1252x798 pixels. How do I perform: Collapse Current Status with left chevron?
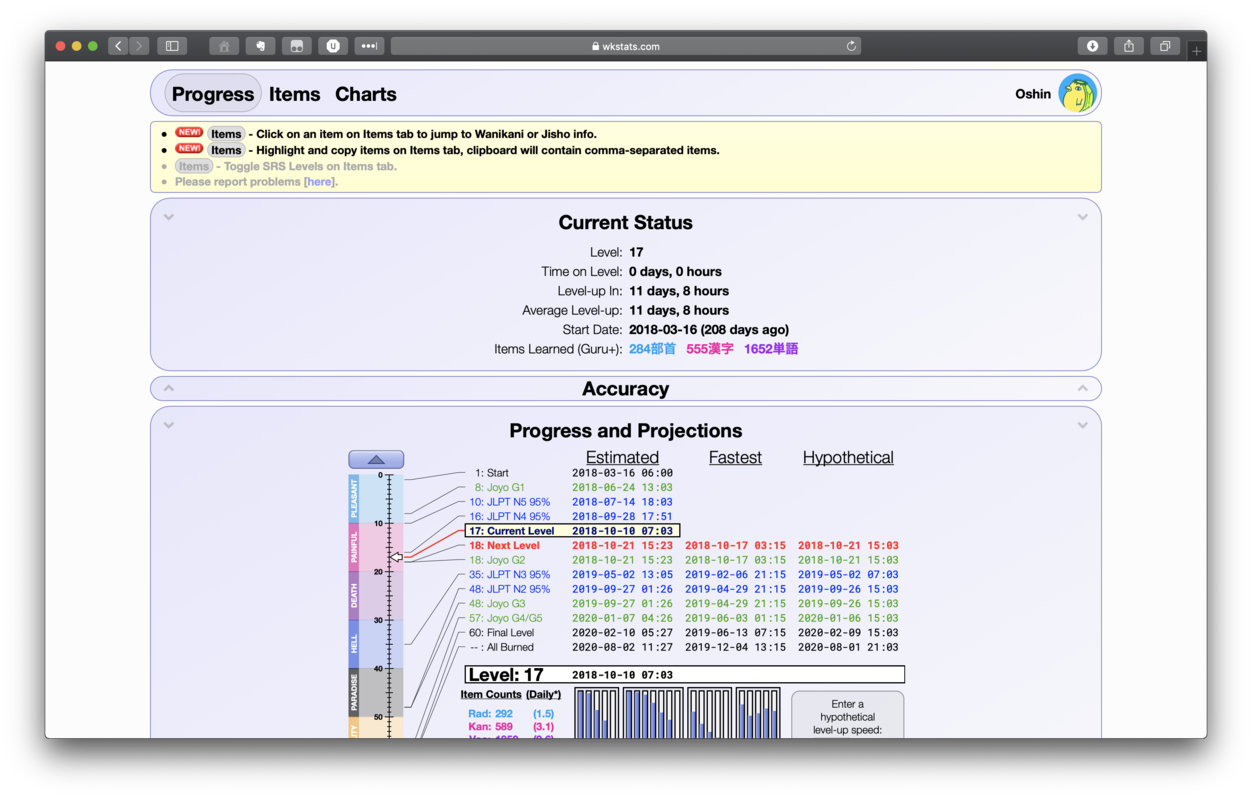(x=169, y=217)
